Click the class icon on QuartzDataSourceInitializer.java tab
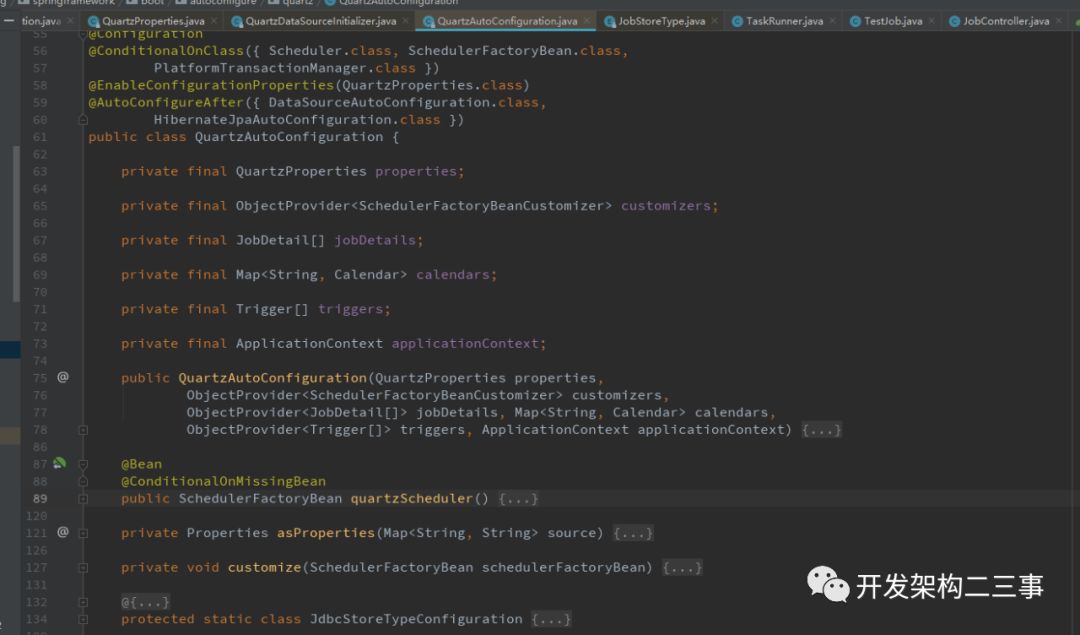Screen dimensions: 1080x635 pyautogui.click(x=237, y=22)
